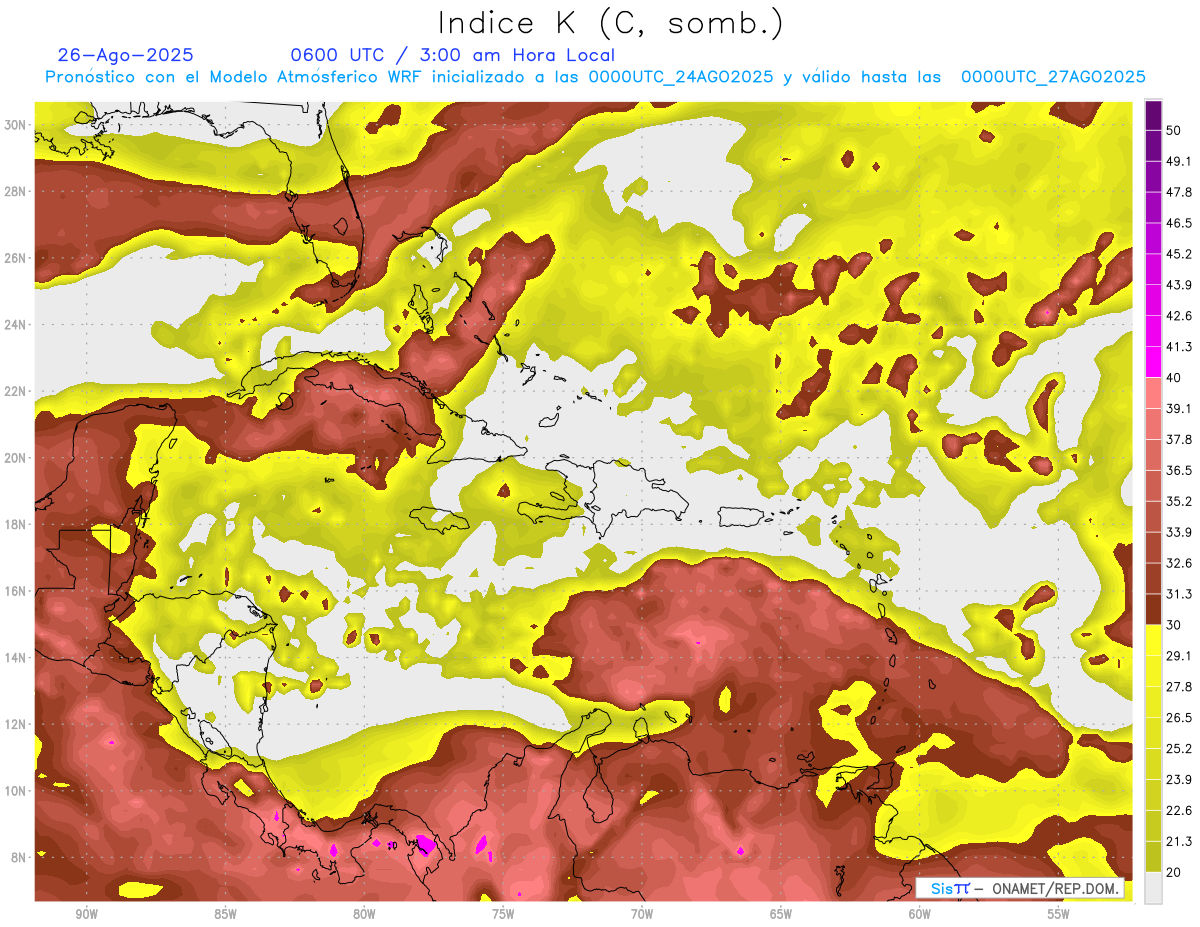Click the '31.3' legend value
This screenshot has width=1200, height=927.
point(1179,594)
